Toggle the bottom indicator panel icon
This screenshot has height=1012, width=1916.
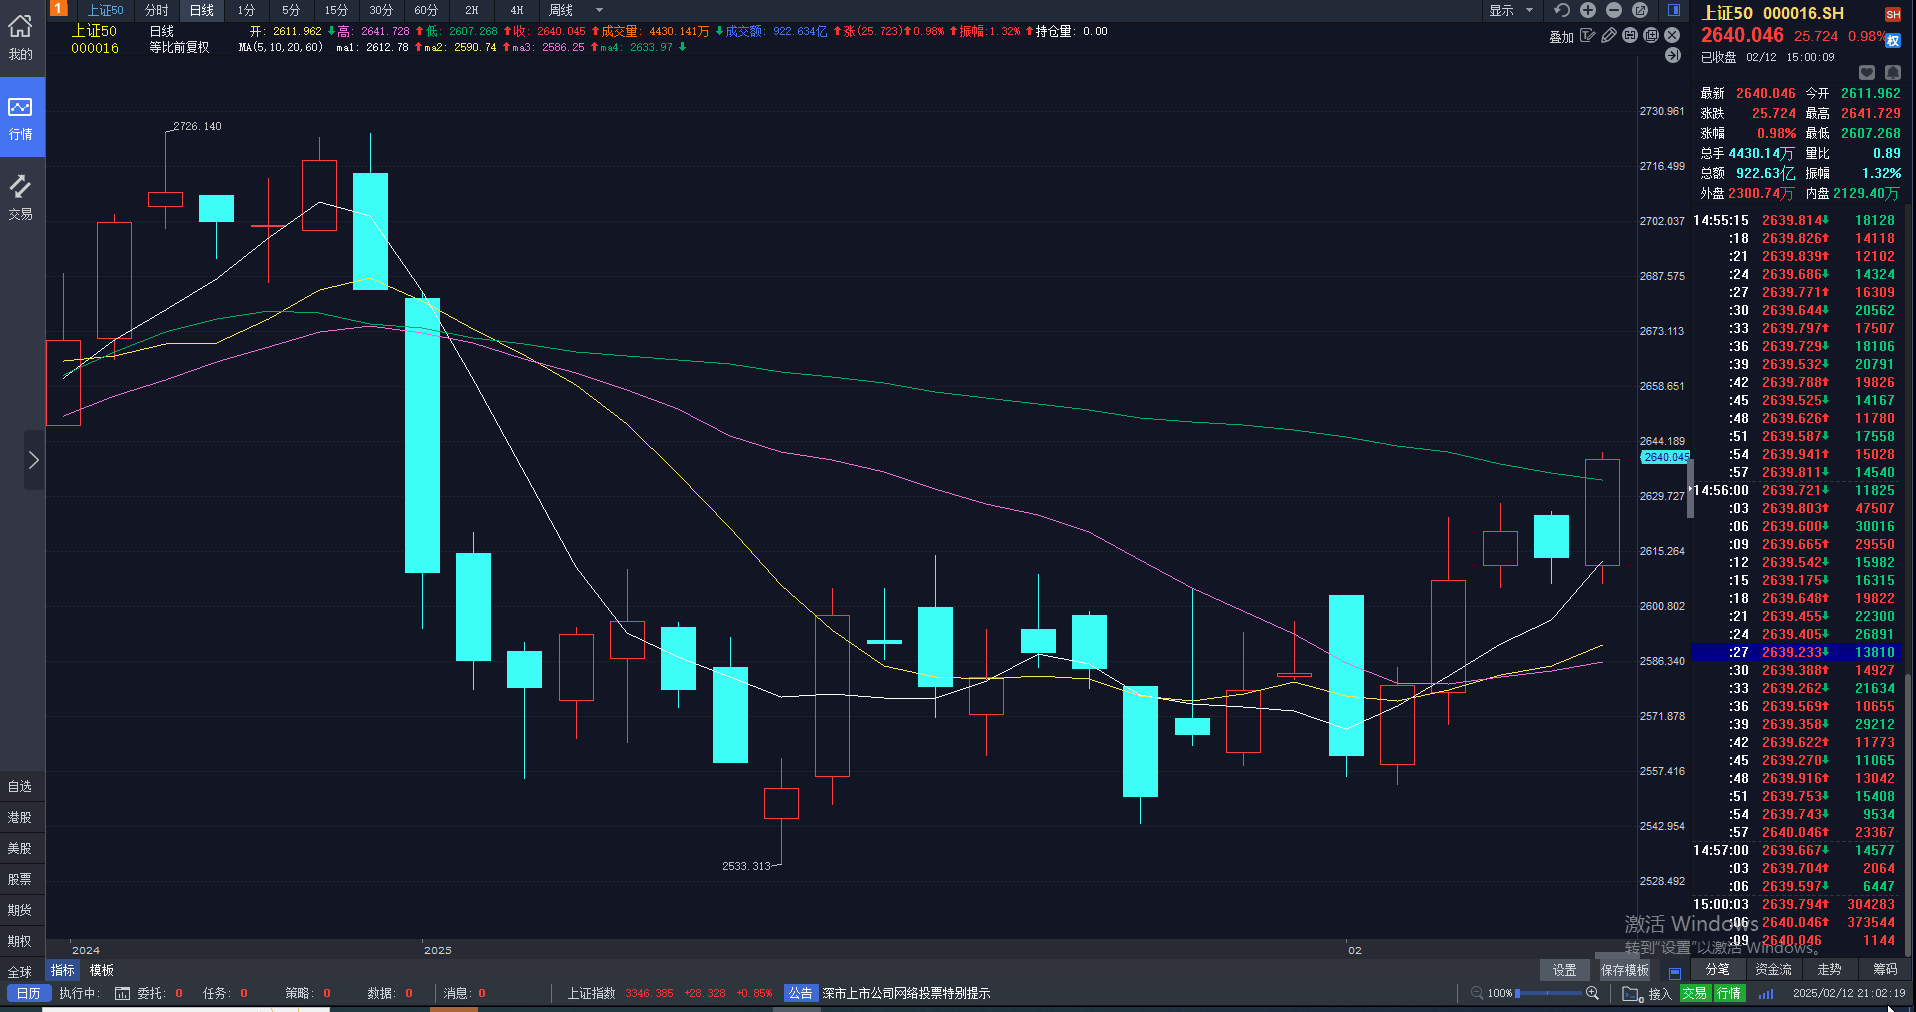point(1675,971)
